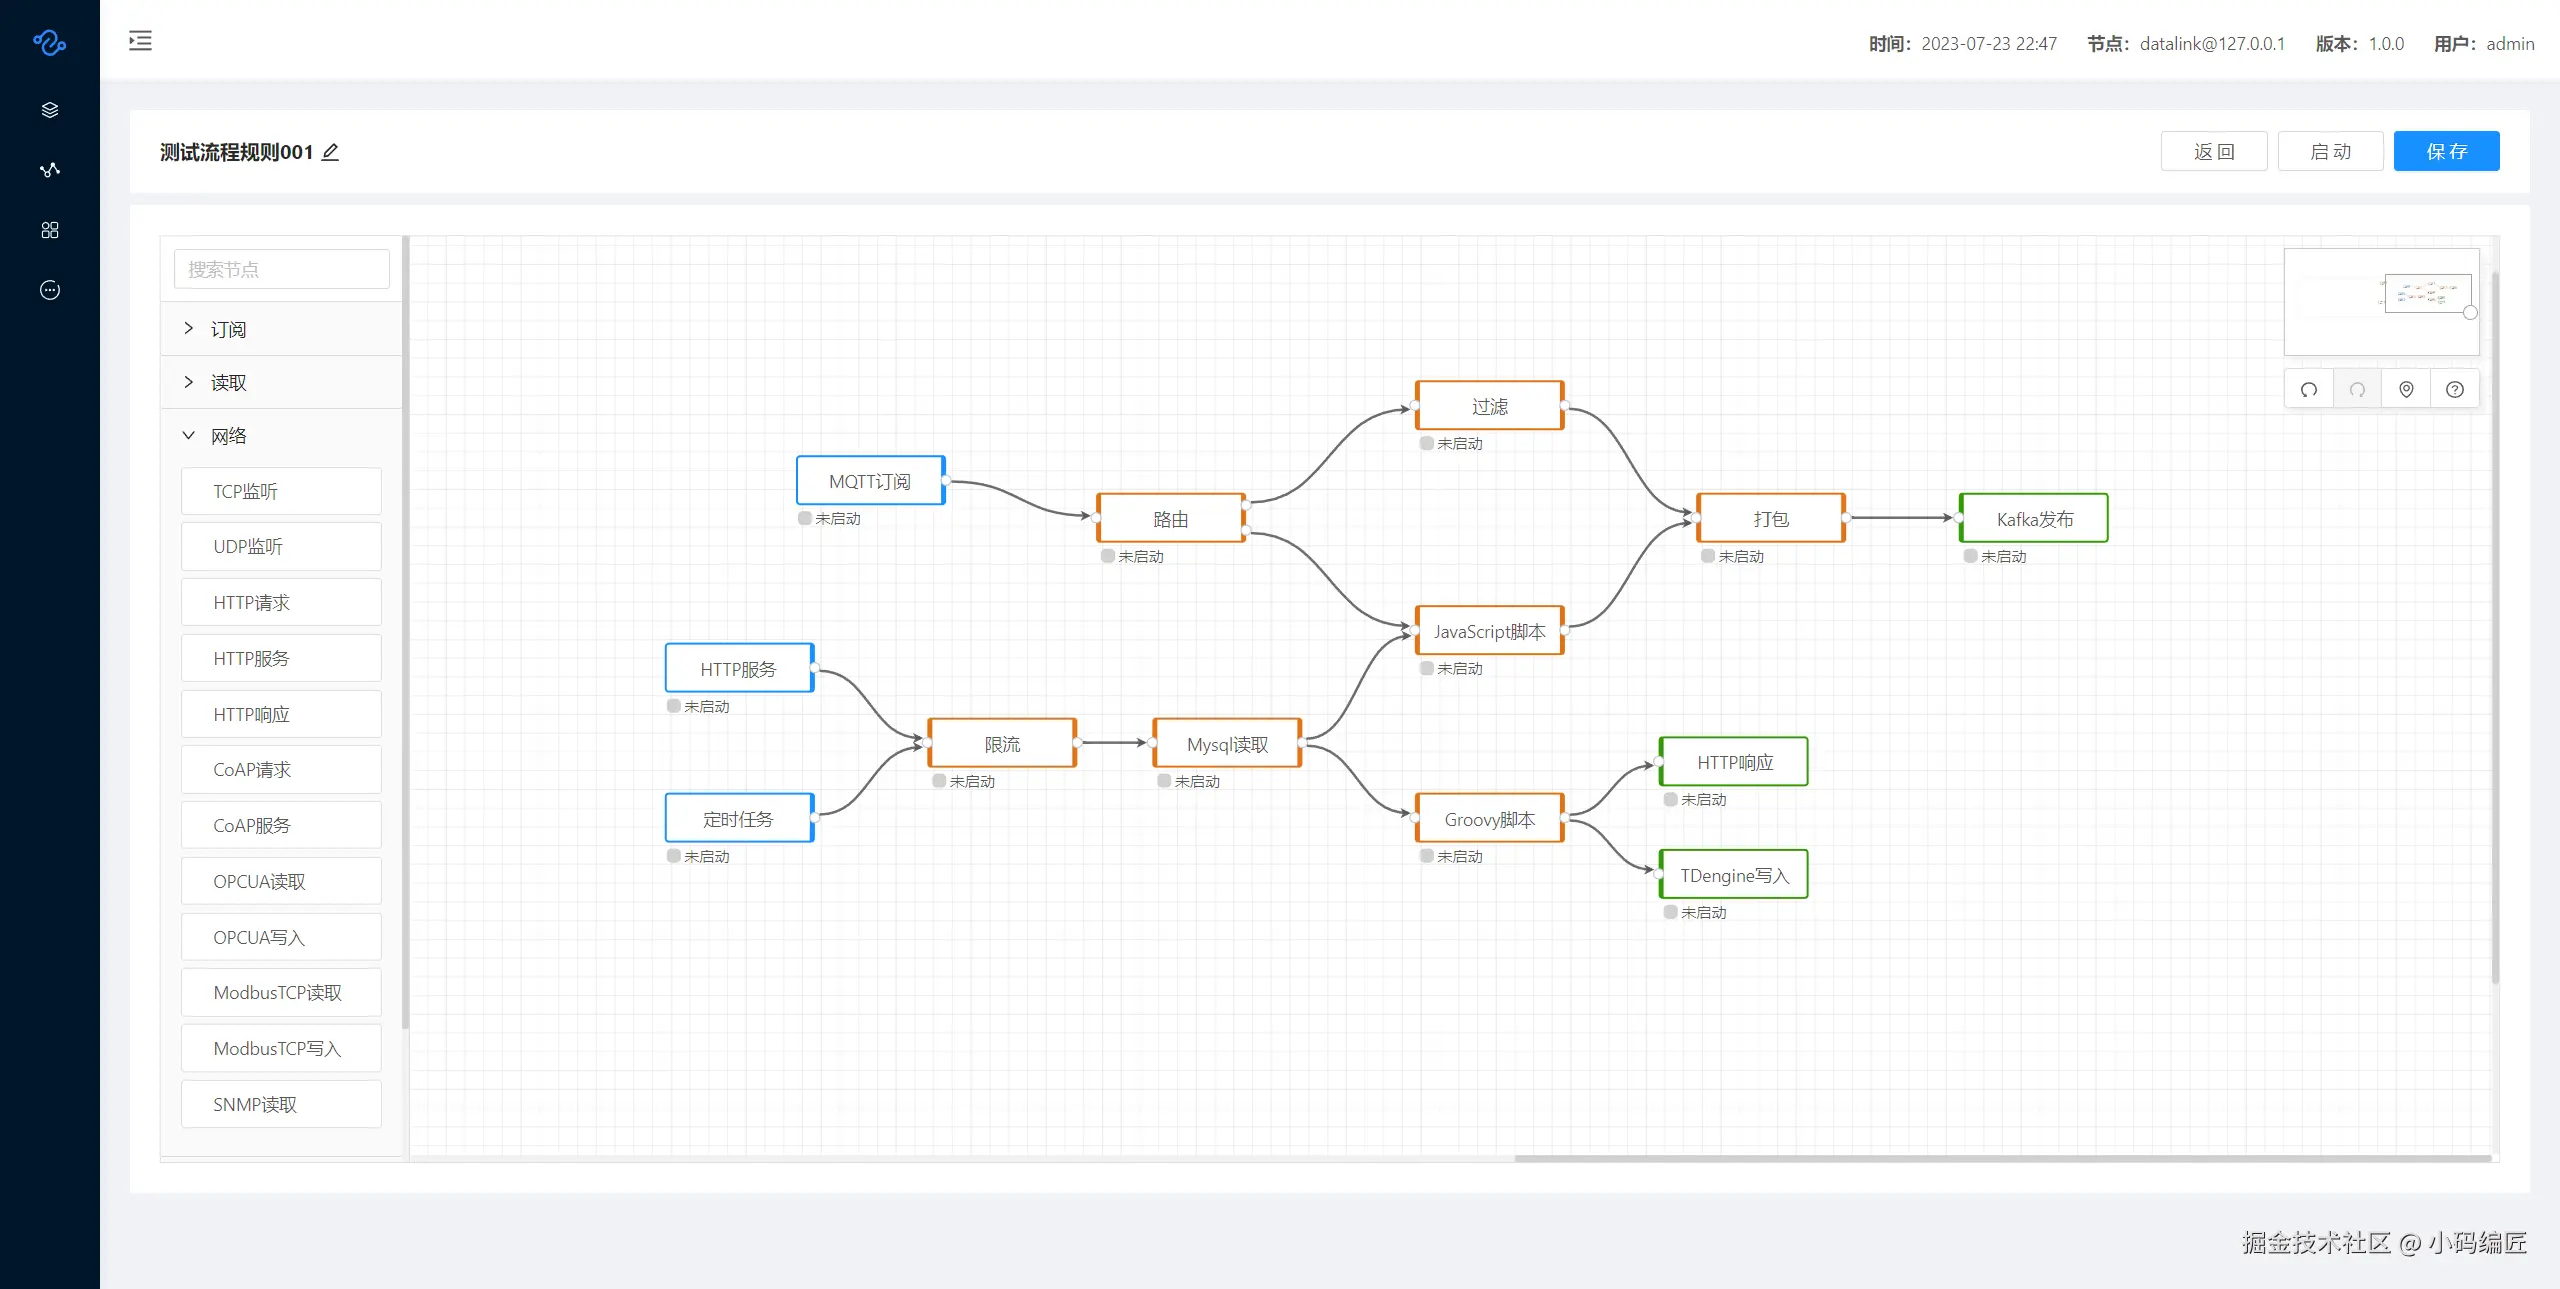Viewport: 2560px width, 1289px height.
Task: Open the flow graph sidebar icon
Action: (x=50, y=170)
